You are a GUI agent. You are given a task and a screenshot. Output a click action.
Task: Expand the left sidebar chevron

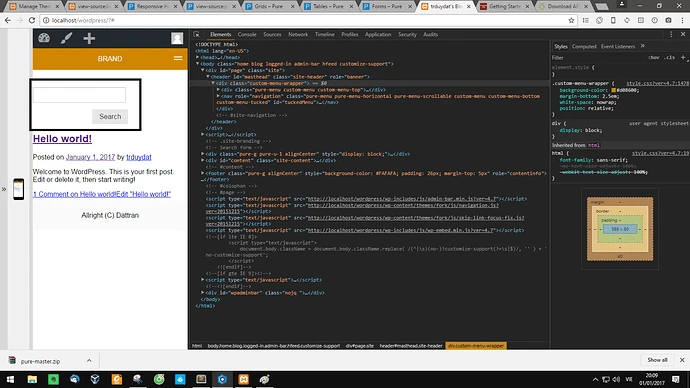click(4, 189)
